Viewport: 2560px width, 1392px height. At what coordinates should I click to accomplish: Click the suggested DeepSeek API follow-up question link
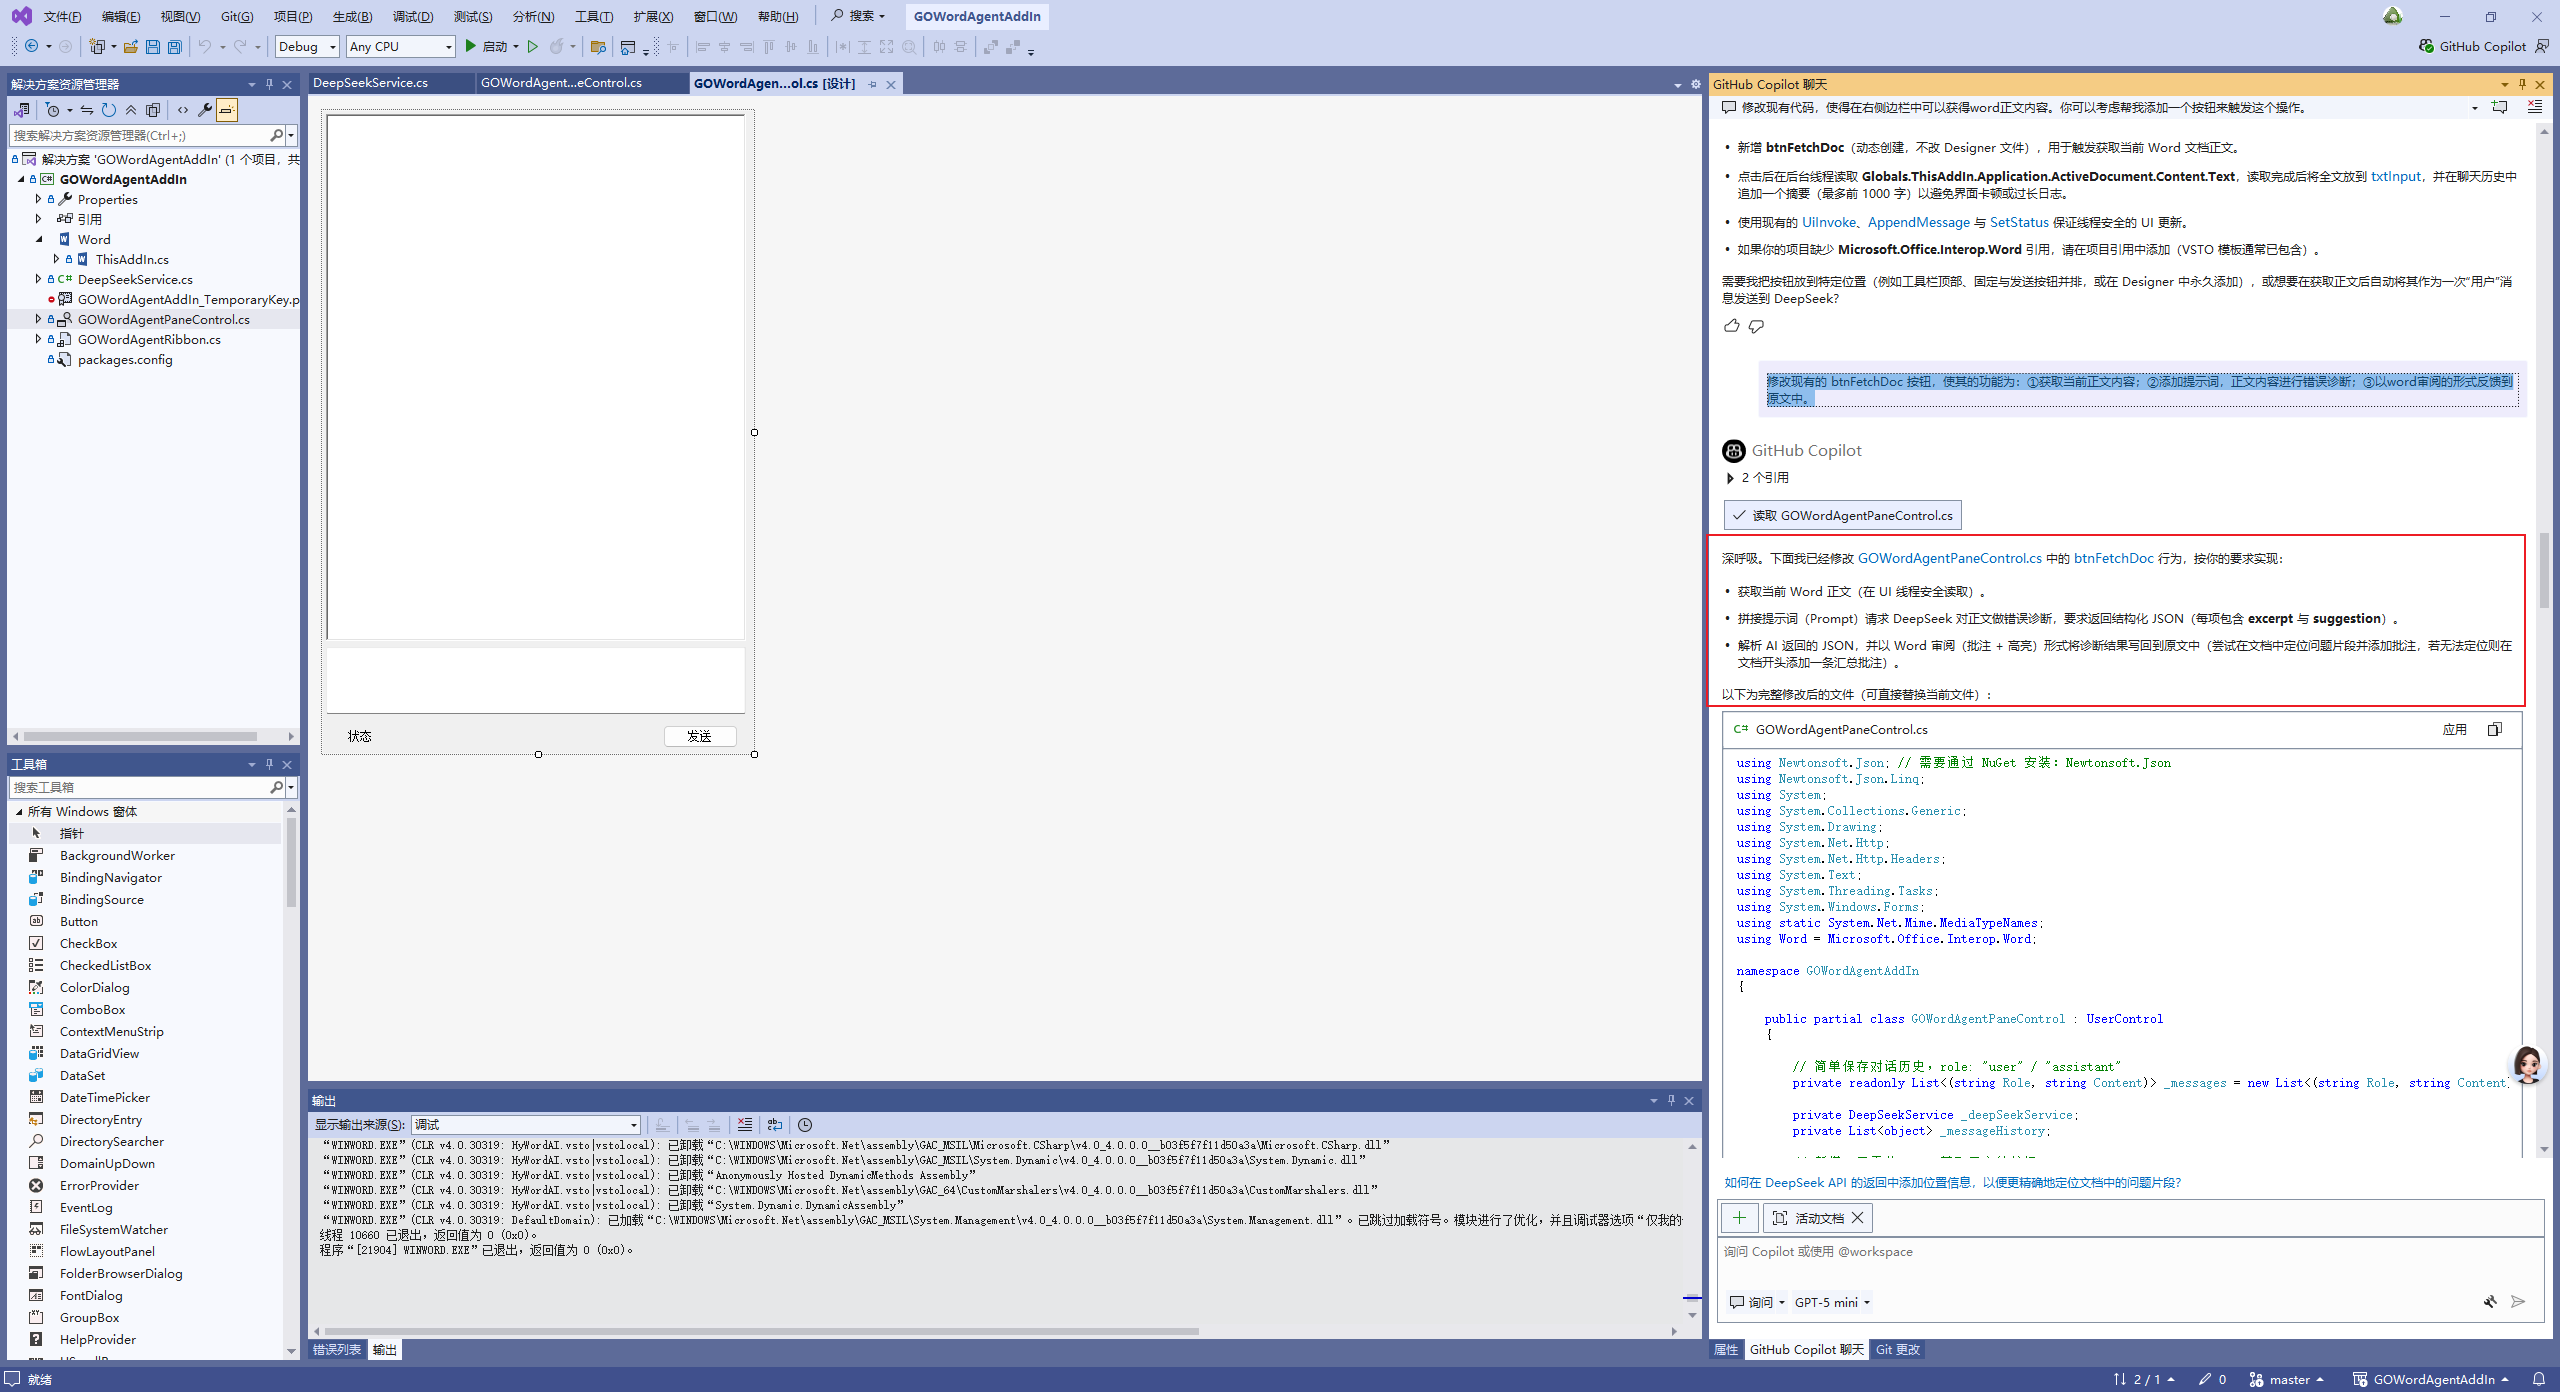[1952, 1183]
